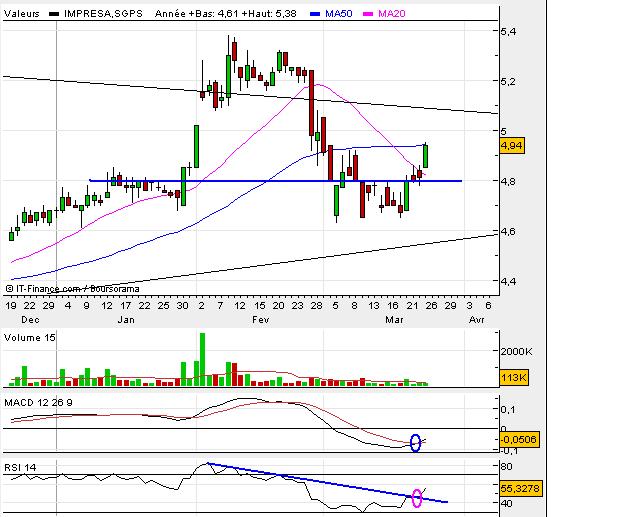Click the 5,4 price axis label
The image size is (640, 517).
tap(508, 31)
